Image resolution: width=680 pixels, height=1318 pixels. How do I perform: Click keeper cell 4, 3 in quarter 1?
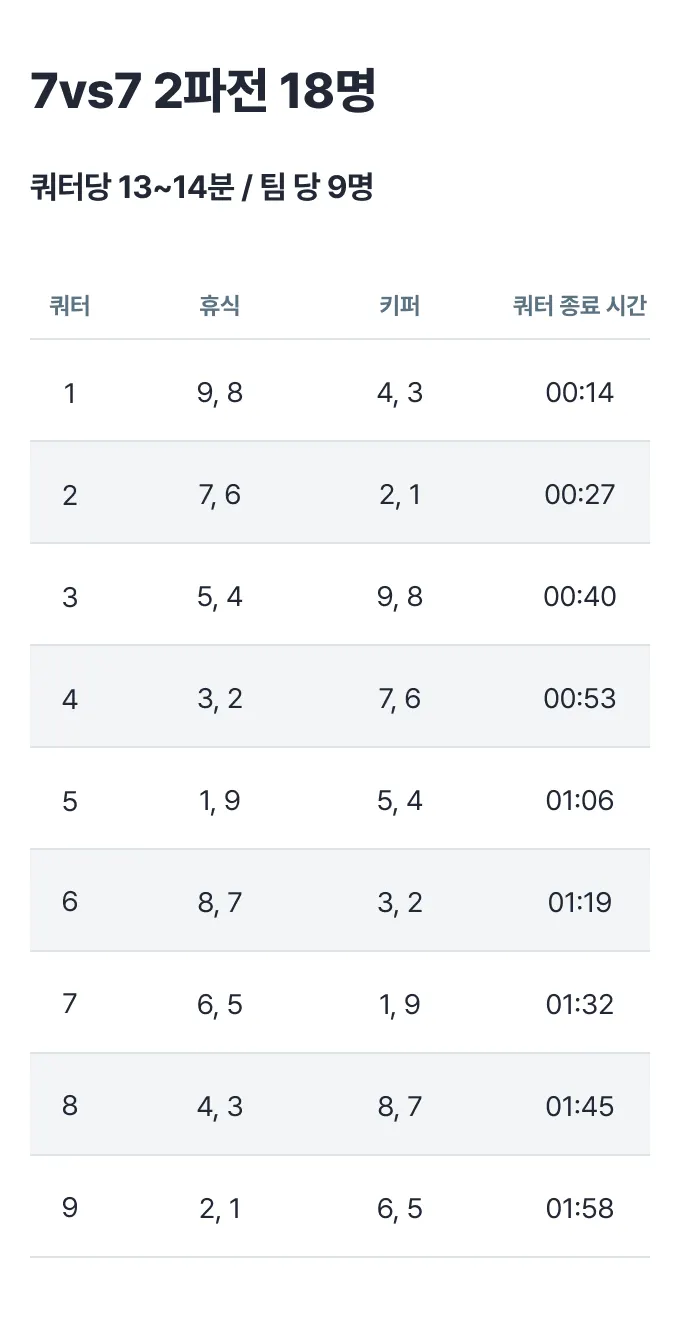(400, 393)
